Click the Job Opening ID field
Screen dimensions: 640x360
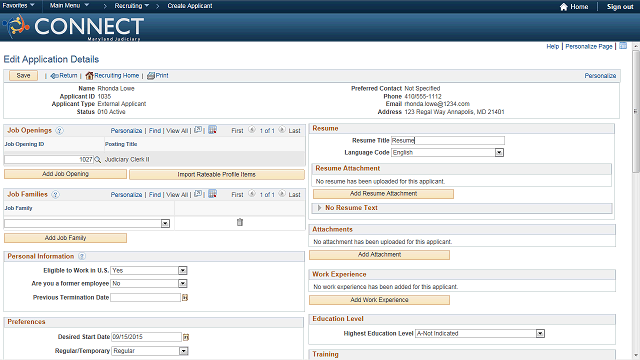(x=49, y=160)
